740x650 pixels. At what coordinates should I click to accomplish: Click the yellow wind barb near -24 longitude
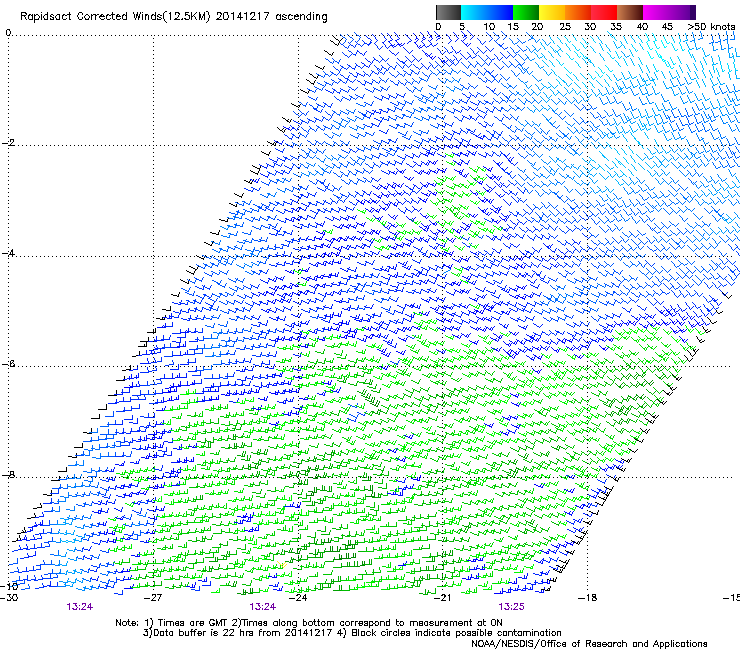(282, 565)
